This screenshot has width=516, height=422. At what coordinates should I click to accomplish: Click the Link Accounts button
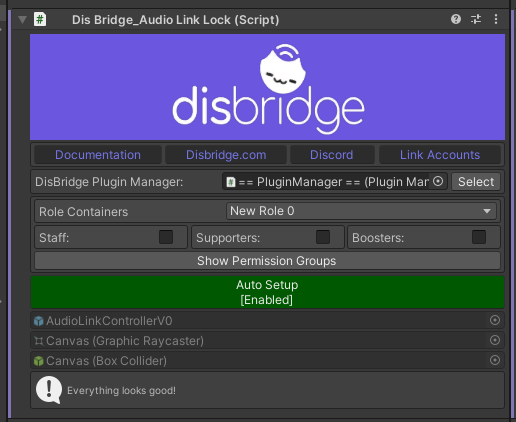(x=440, y=155)
